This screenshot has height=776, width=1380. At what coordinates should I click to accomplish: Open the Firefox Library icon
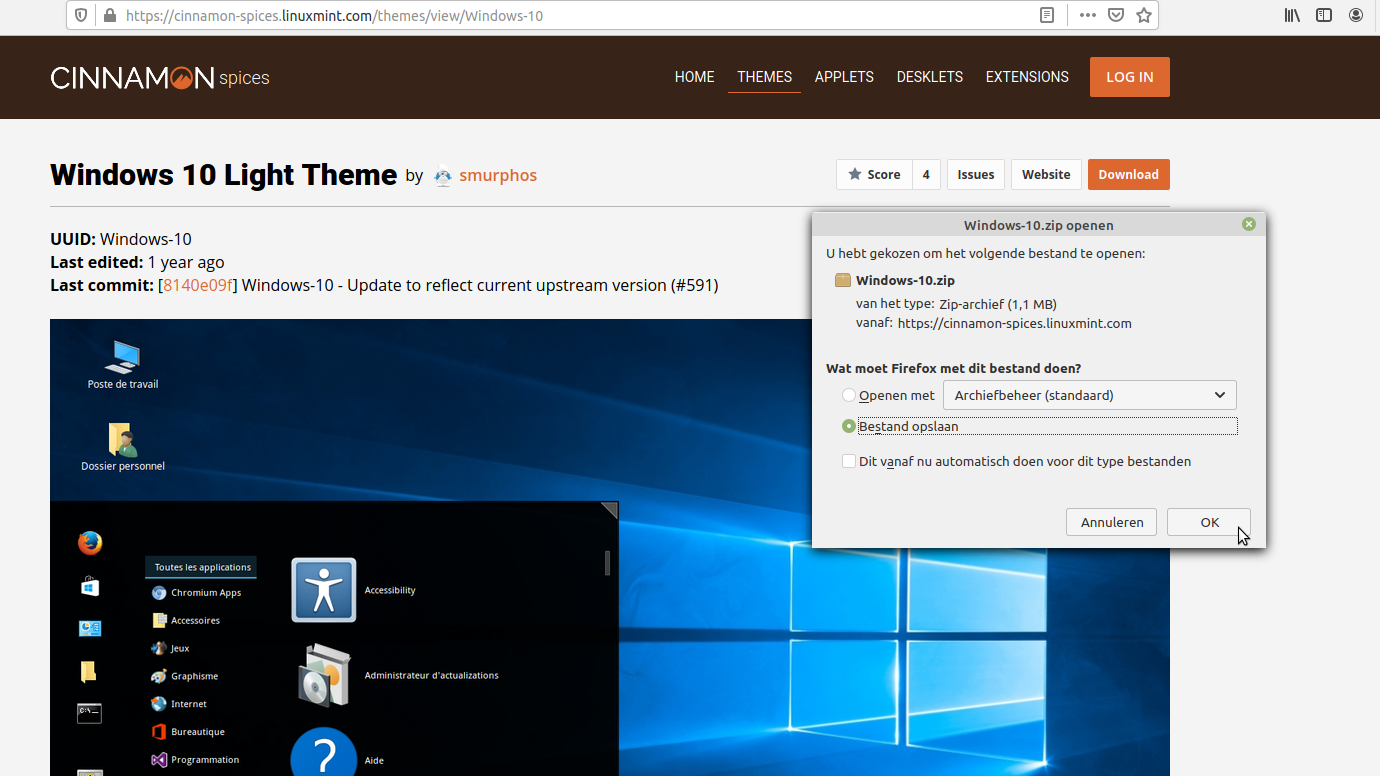click(1292, 15)
